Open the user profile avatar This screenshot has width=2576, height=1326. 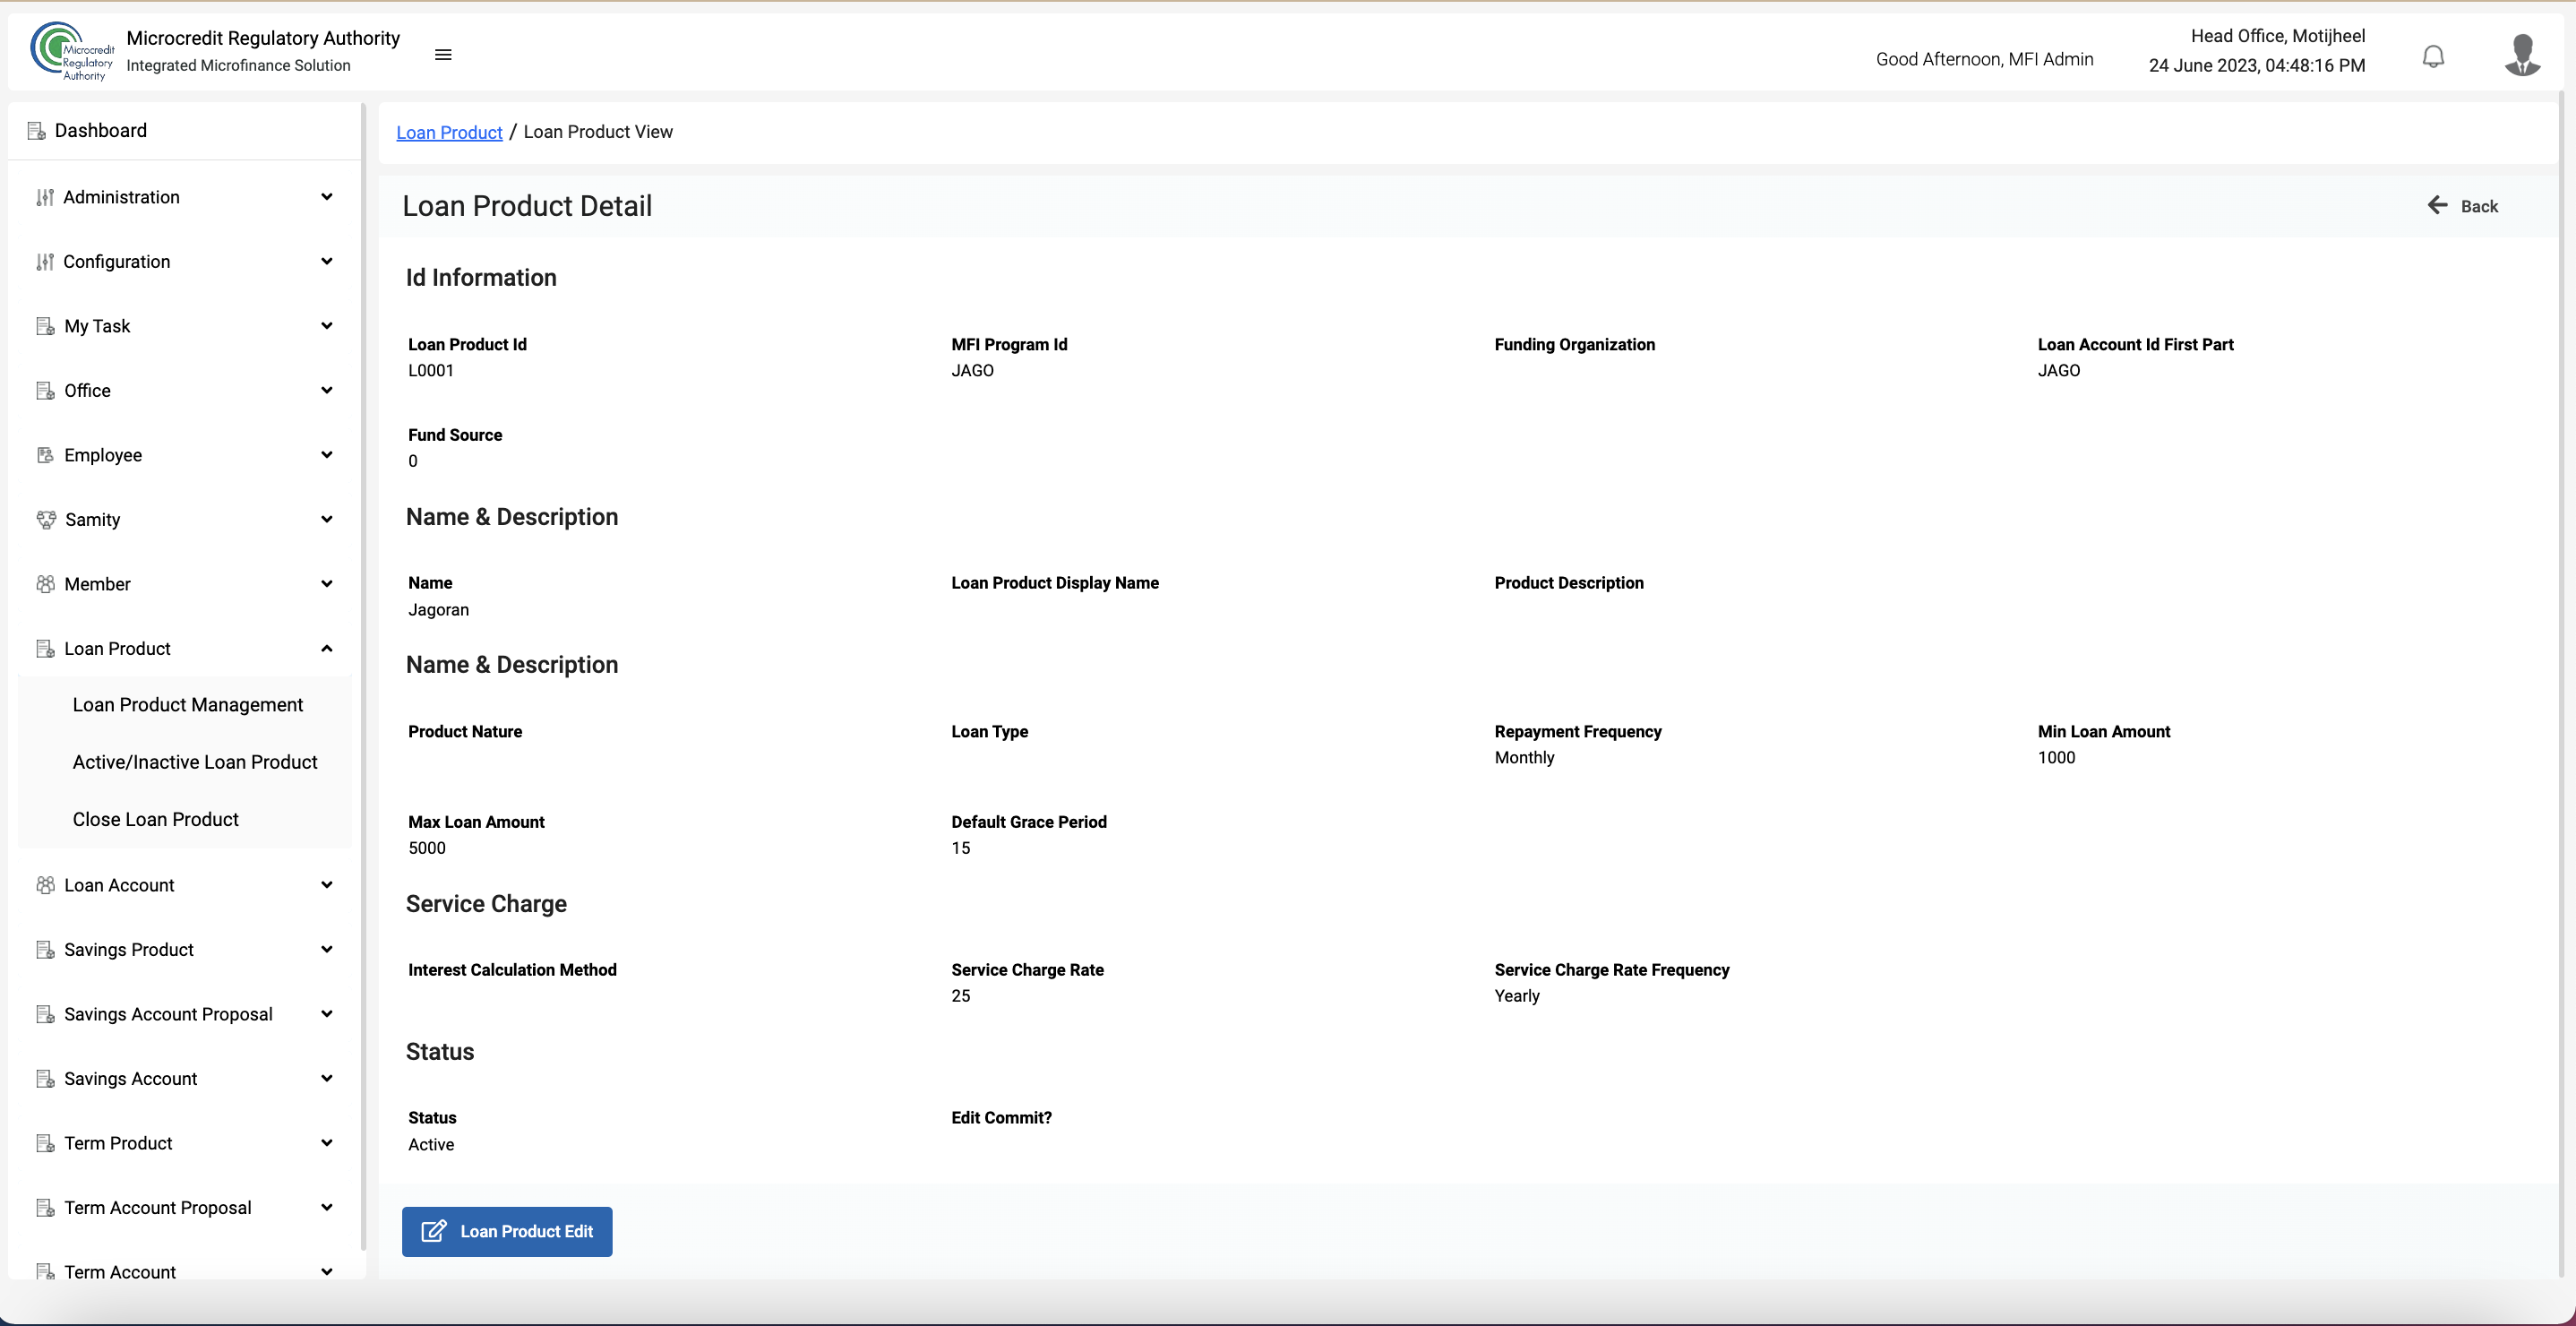(2522, 55)
